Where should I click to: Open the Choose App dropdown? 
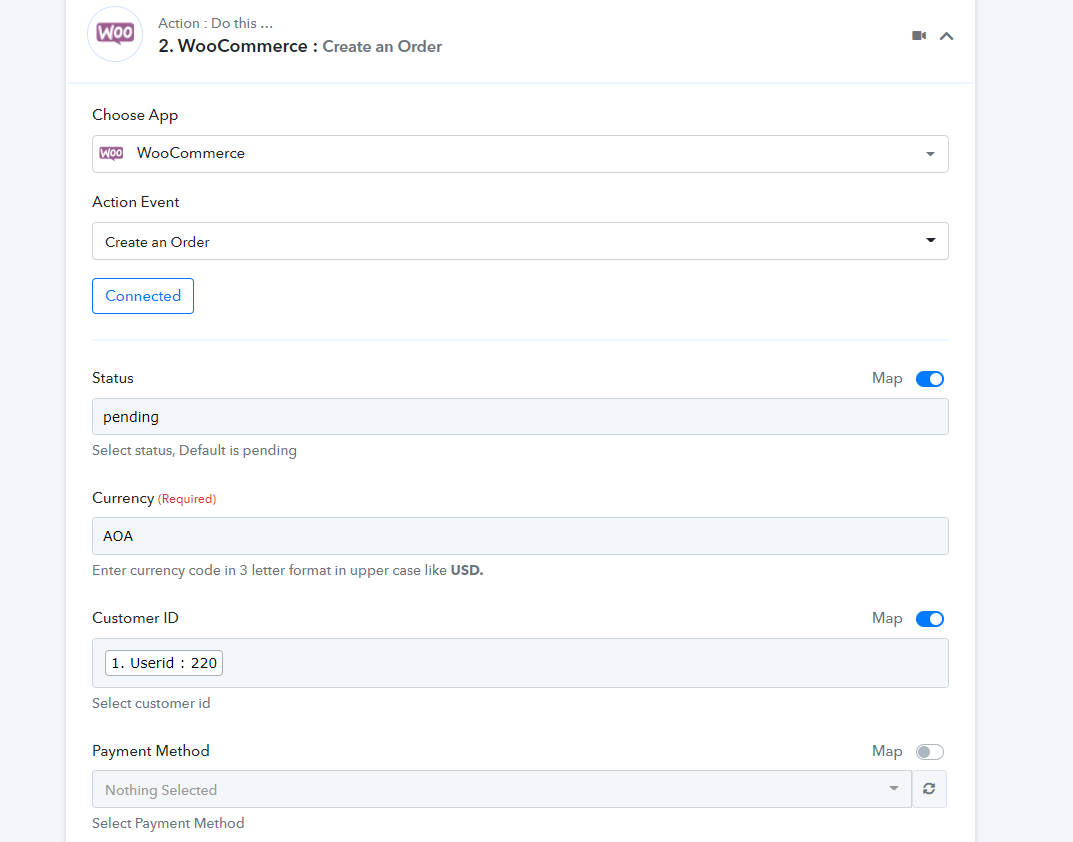[x=520, y=154]
